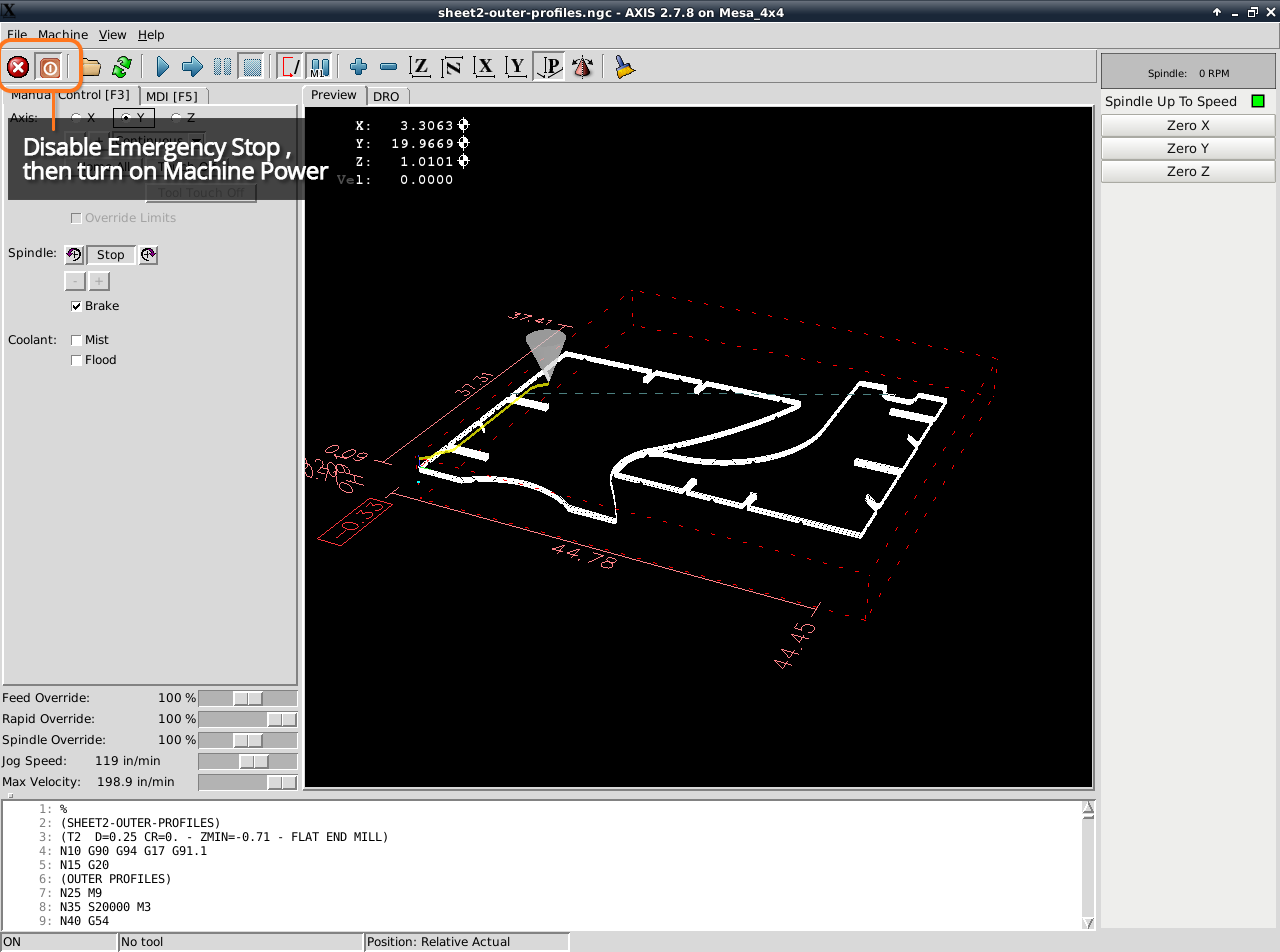Clear live plot with broom icon
Image resolution: width=1280 pixels, height=952 pixels.
[x=624, y=67]
